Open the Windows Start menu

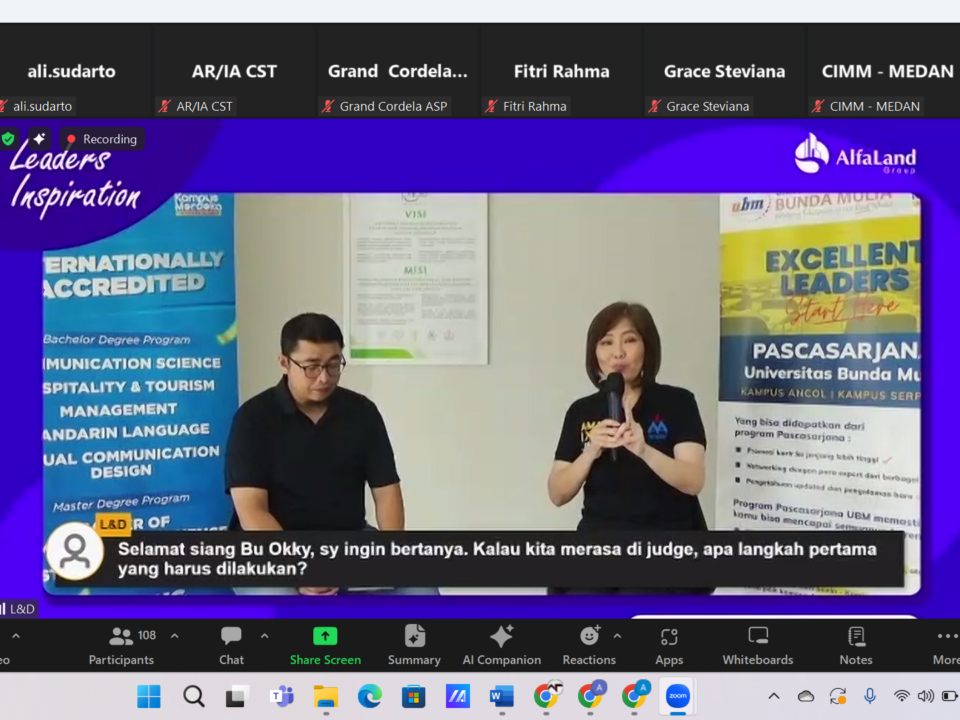click(149, 696)
